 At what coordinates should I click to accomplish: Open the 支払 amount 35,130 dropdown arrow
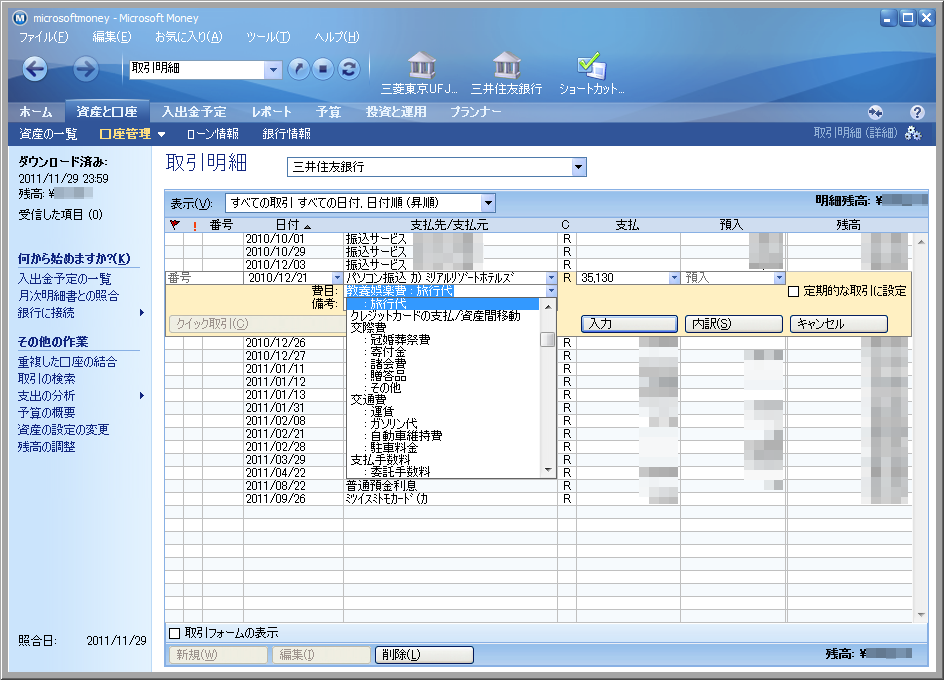674,278
